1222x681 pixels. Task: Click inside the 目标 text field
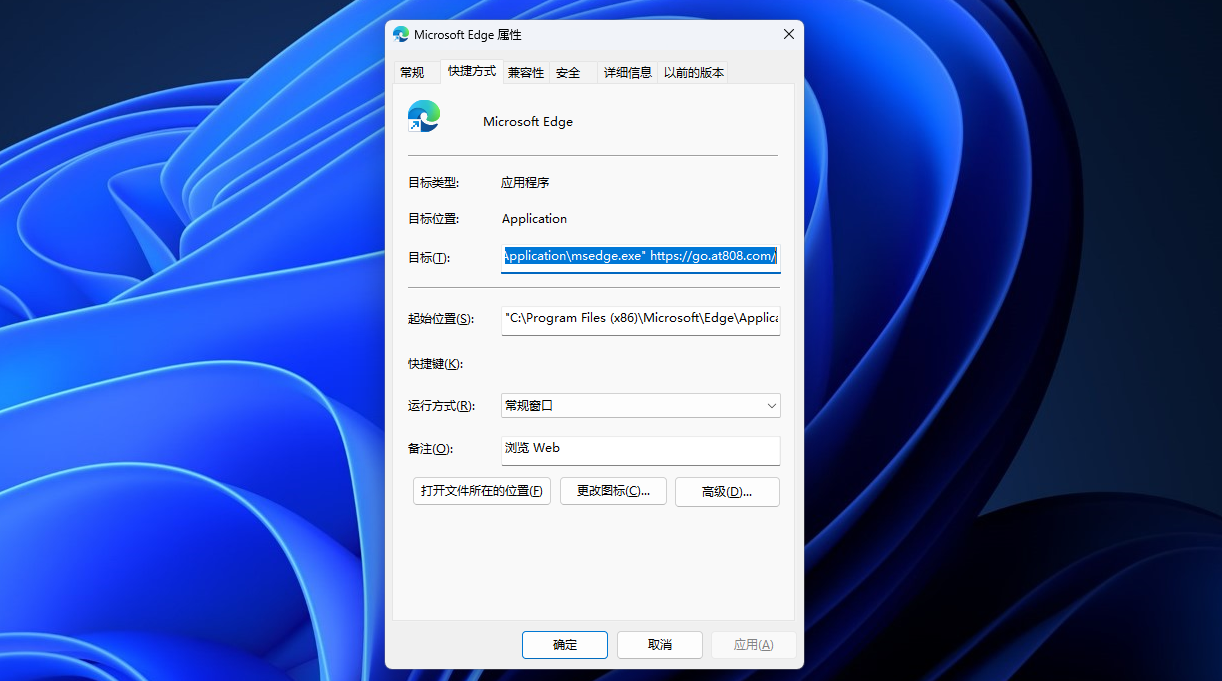[x=640, y=256]
